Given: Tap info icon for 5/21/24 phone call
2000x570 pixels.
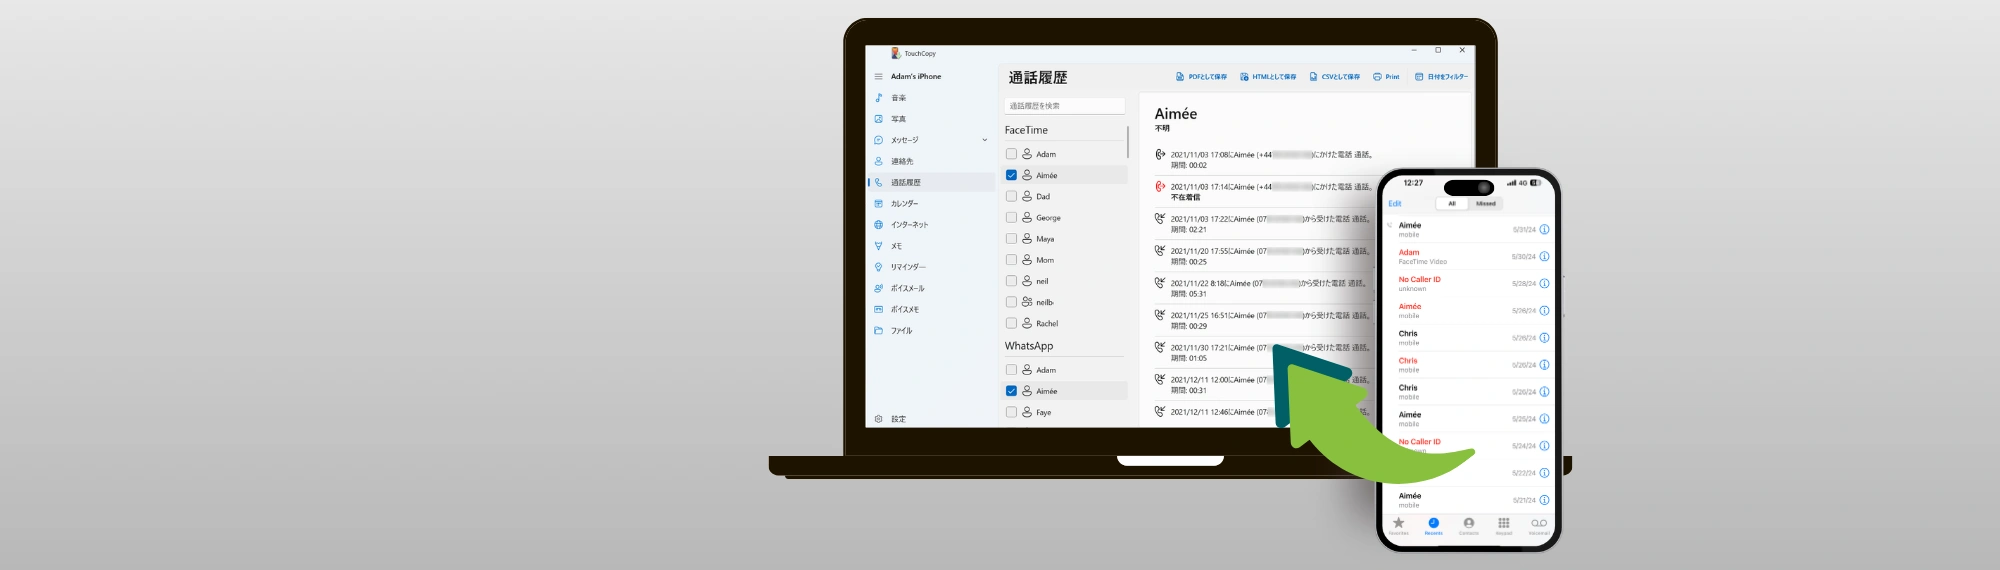Looking at the screenshot, I should tap(1544, 500).
